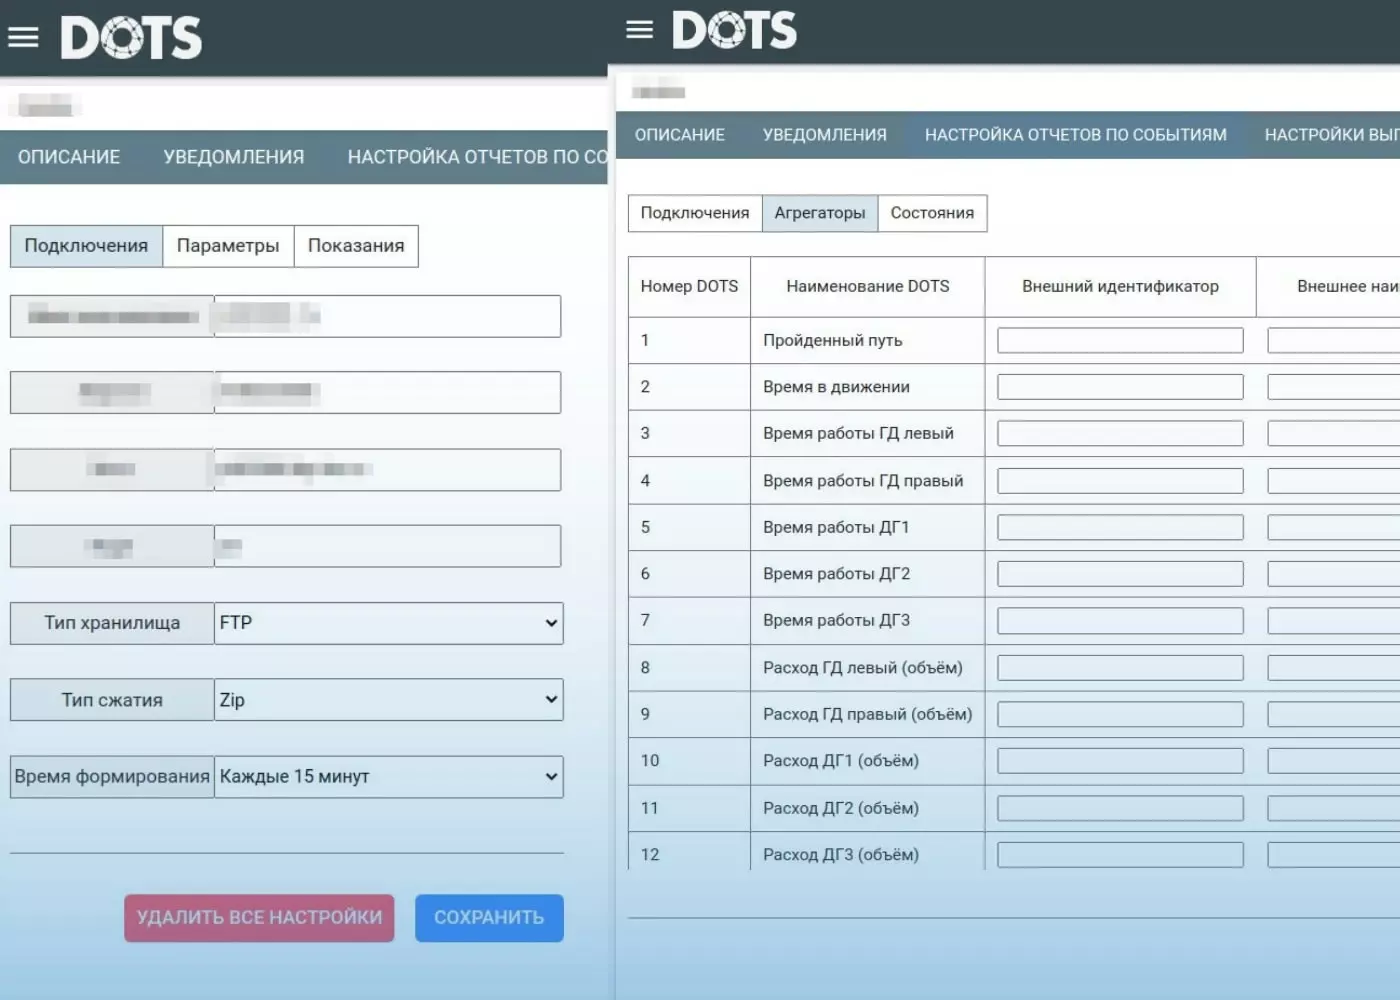Select the Агрегаторы tab

[x=820, y=213]
